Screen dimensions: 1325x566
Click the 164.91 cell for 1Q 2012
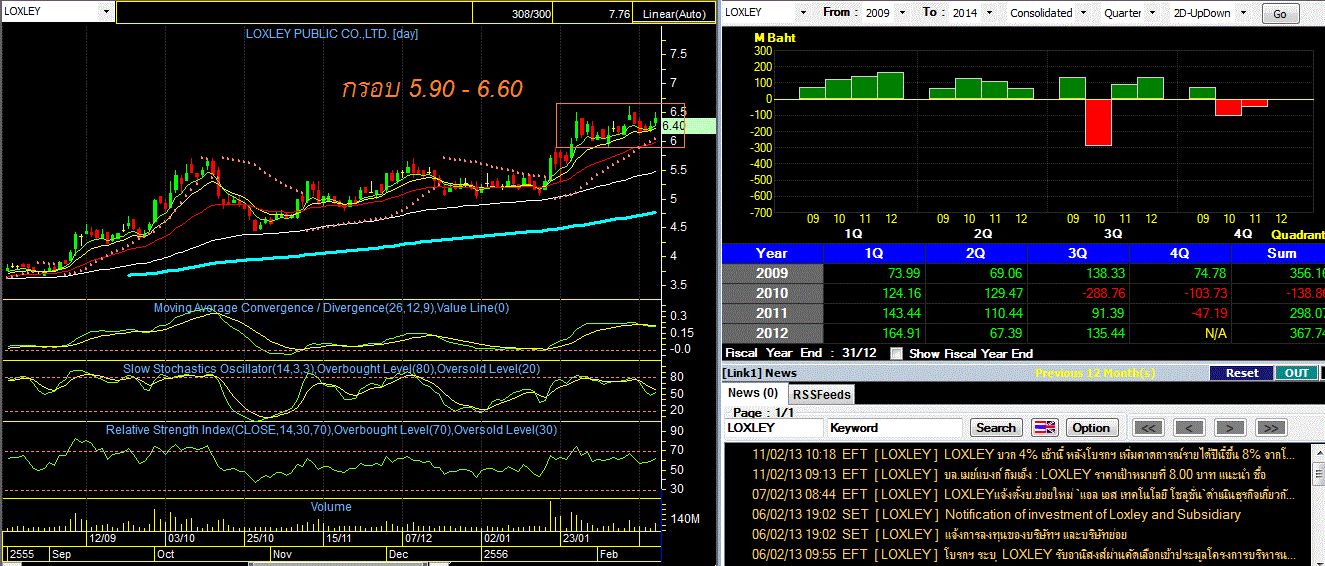click(x=874, y=333)
